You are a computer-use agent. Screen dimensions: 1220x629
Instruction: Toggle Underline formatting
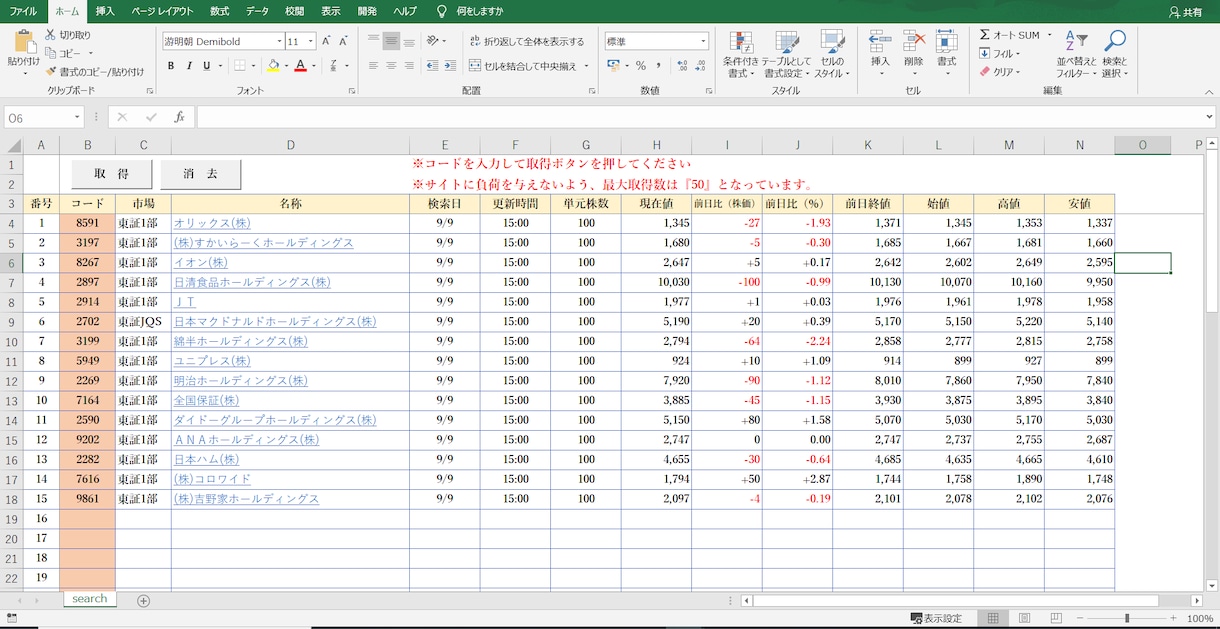pos(207,66)
